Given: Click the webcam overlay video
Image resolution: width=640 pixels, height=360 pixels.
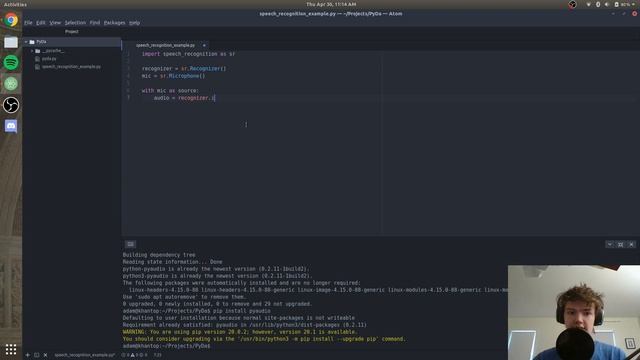Looking at the screenshot, I should click(573, 312).
